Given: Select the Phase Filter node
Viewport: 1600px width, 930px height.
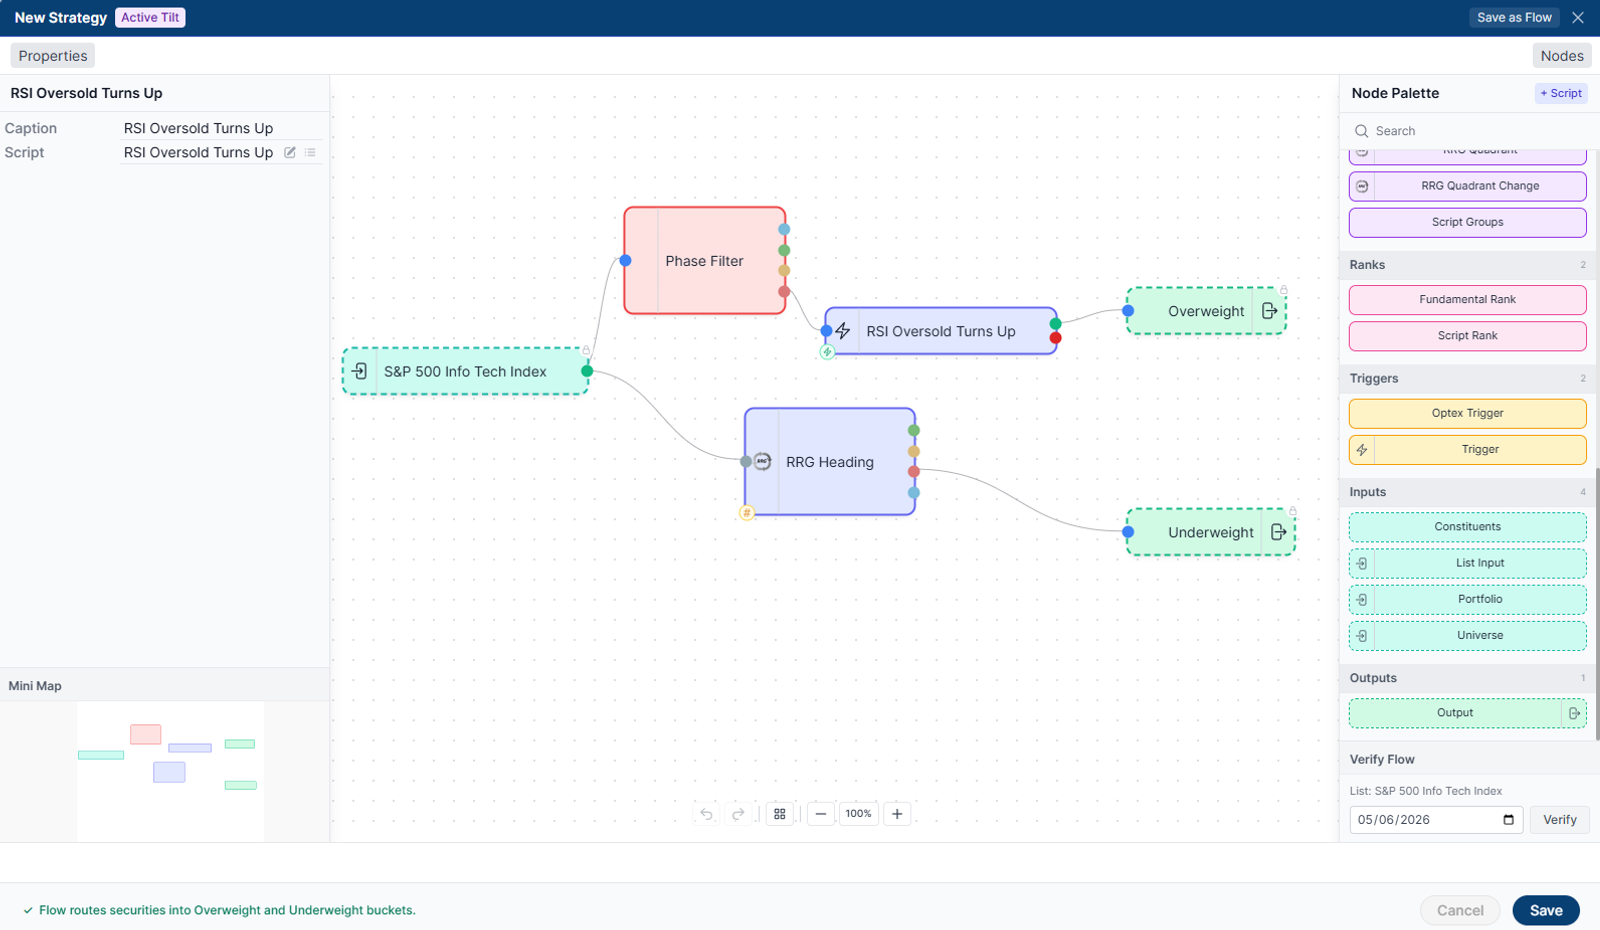Looking at the screenshot, I should click(x=705, y=261).
